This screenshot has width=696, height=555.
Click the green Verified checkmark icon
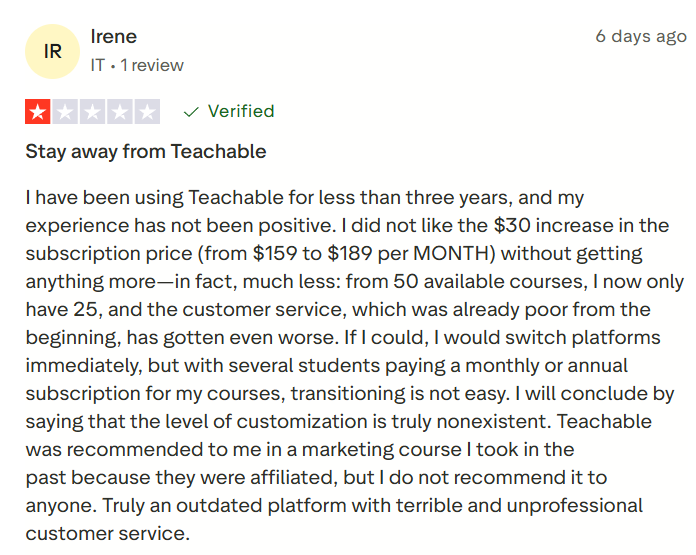pyautogui.click(x=191, y=112)
